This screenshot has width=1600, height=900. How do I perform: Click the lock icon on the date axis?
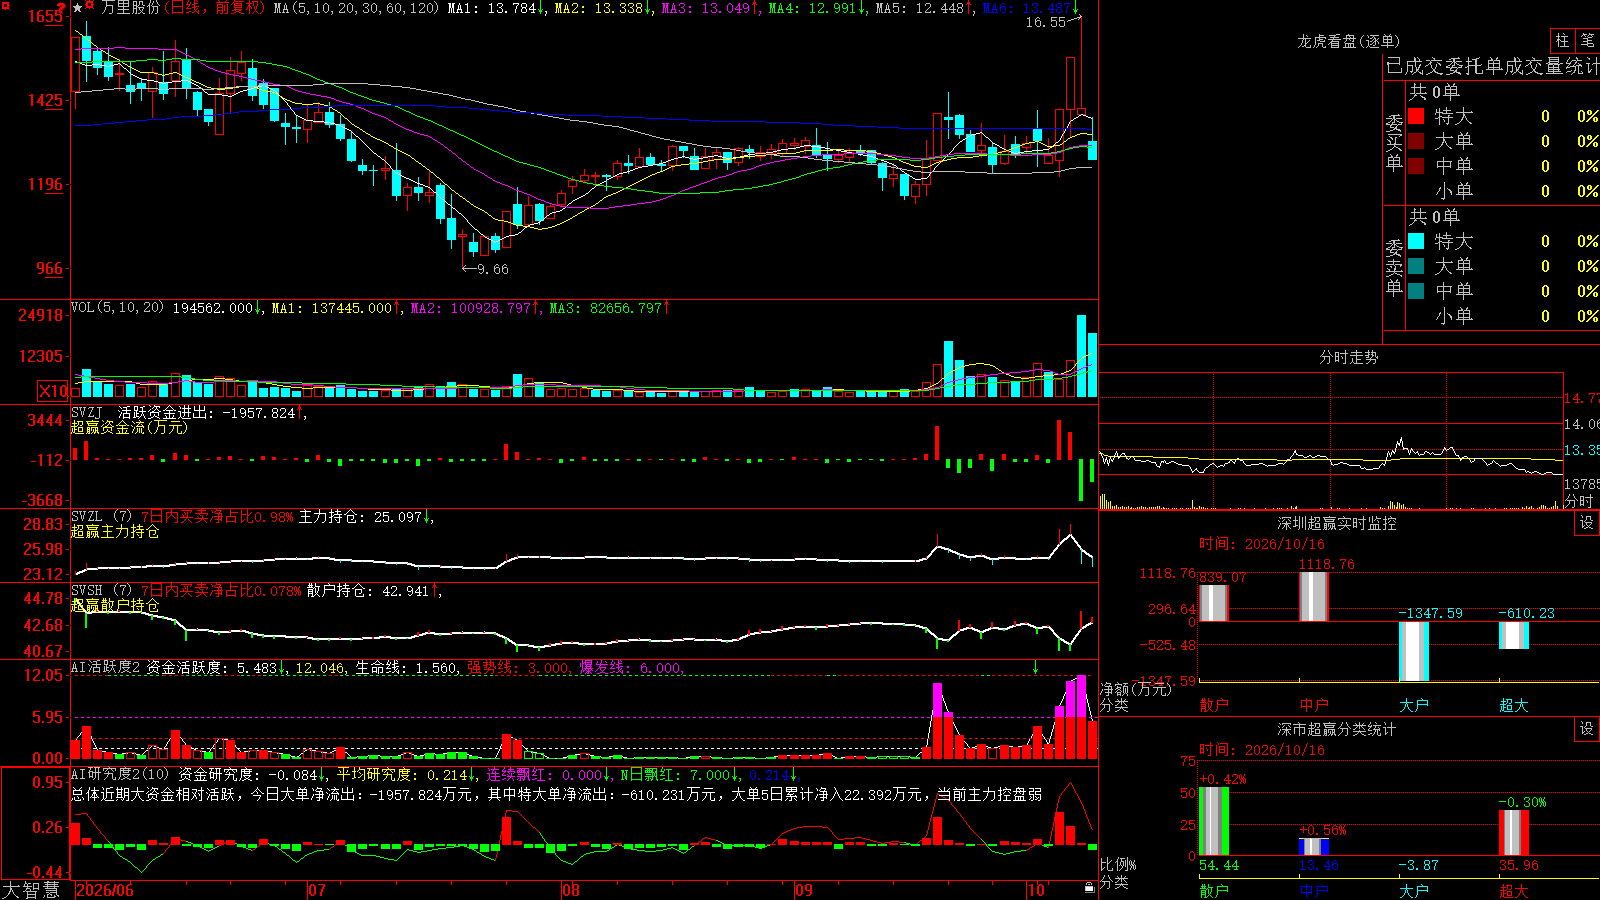1090,888
